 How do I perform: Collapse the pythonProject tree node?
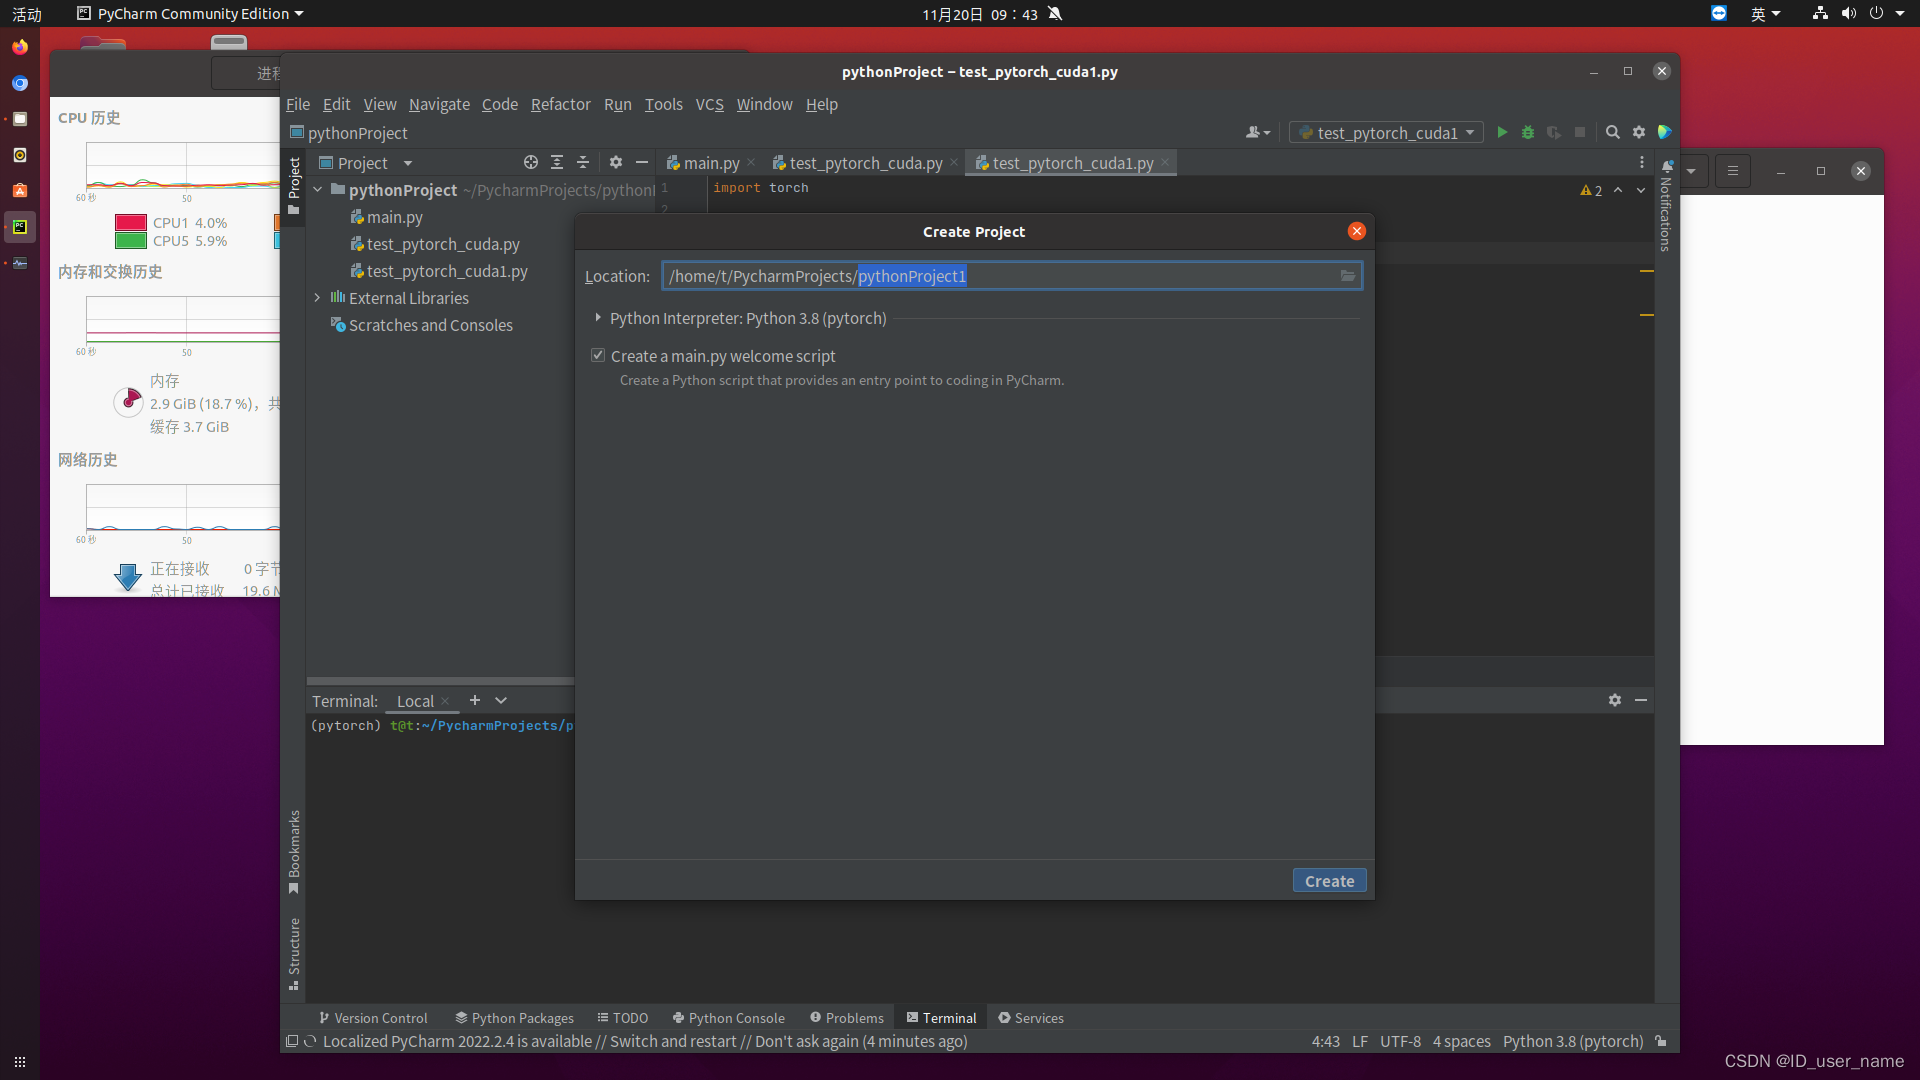click(318, 189)
